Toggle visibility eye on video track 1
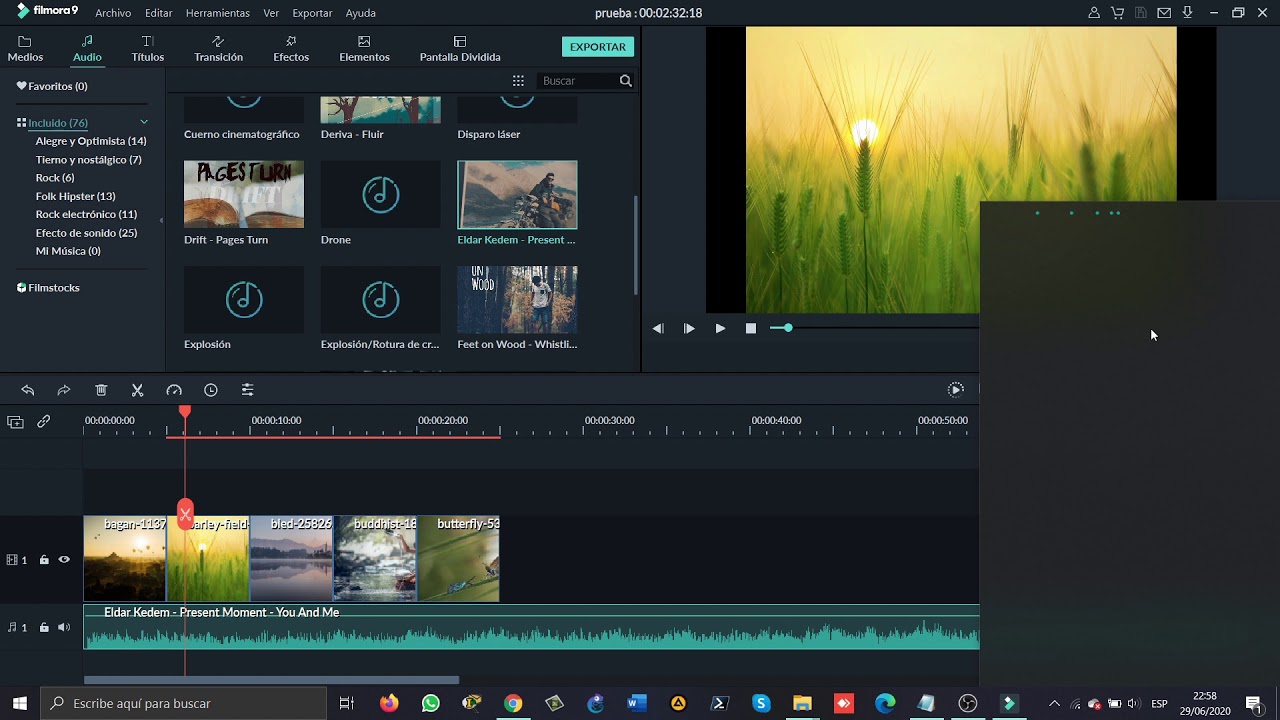1280x720 pixels. (x=64, y=560)
